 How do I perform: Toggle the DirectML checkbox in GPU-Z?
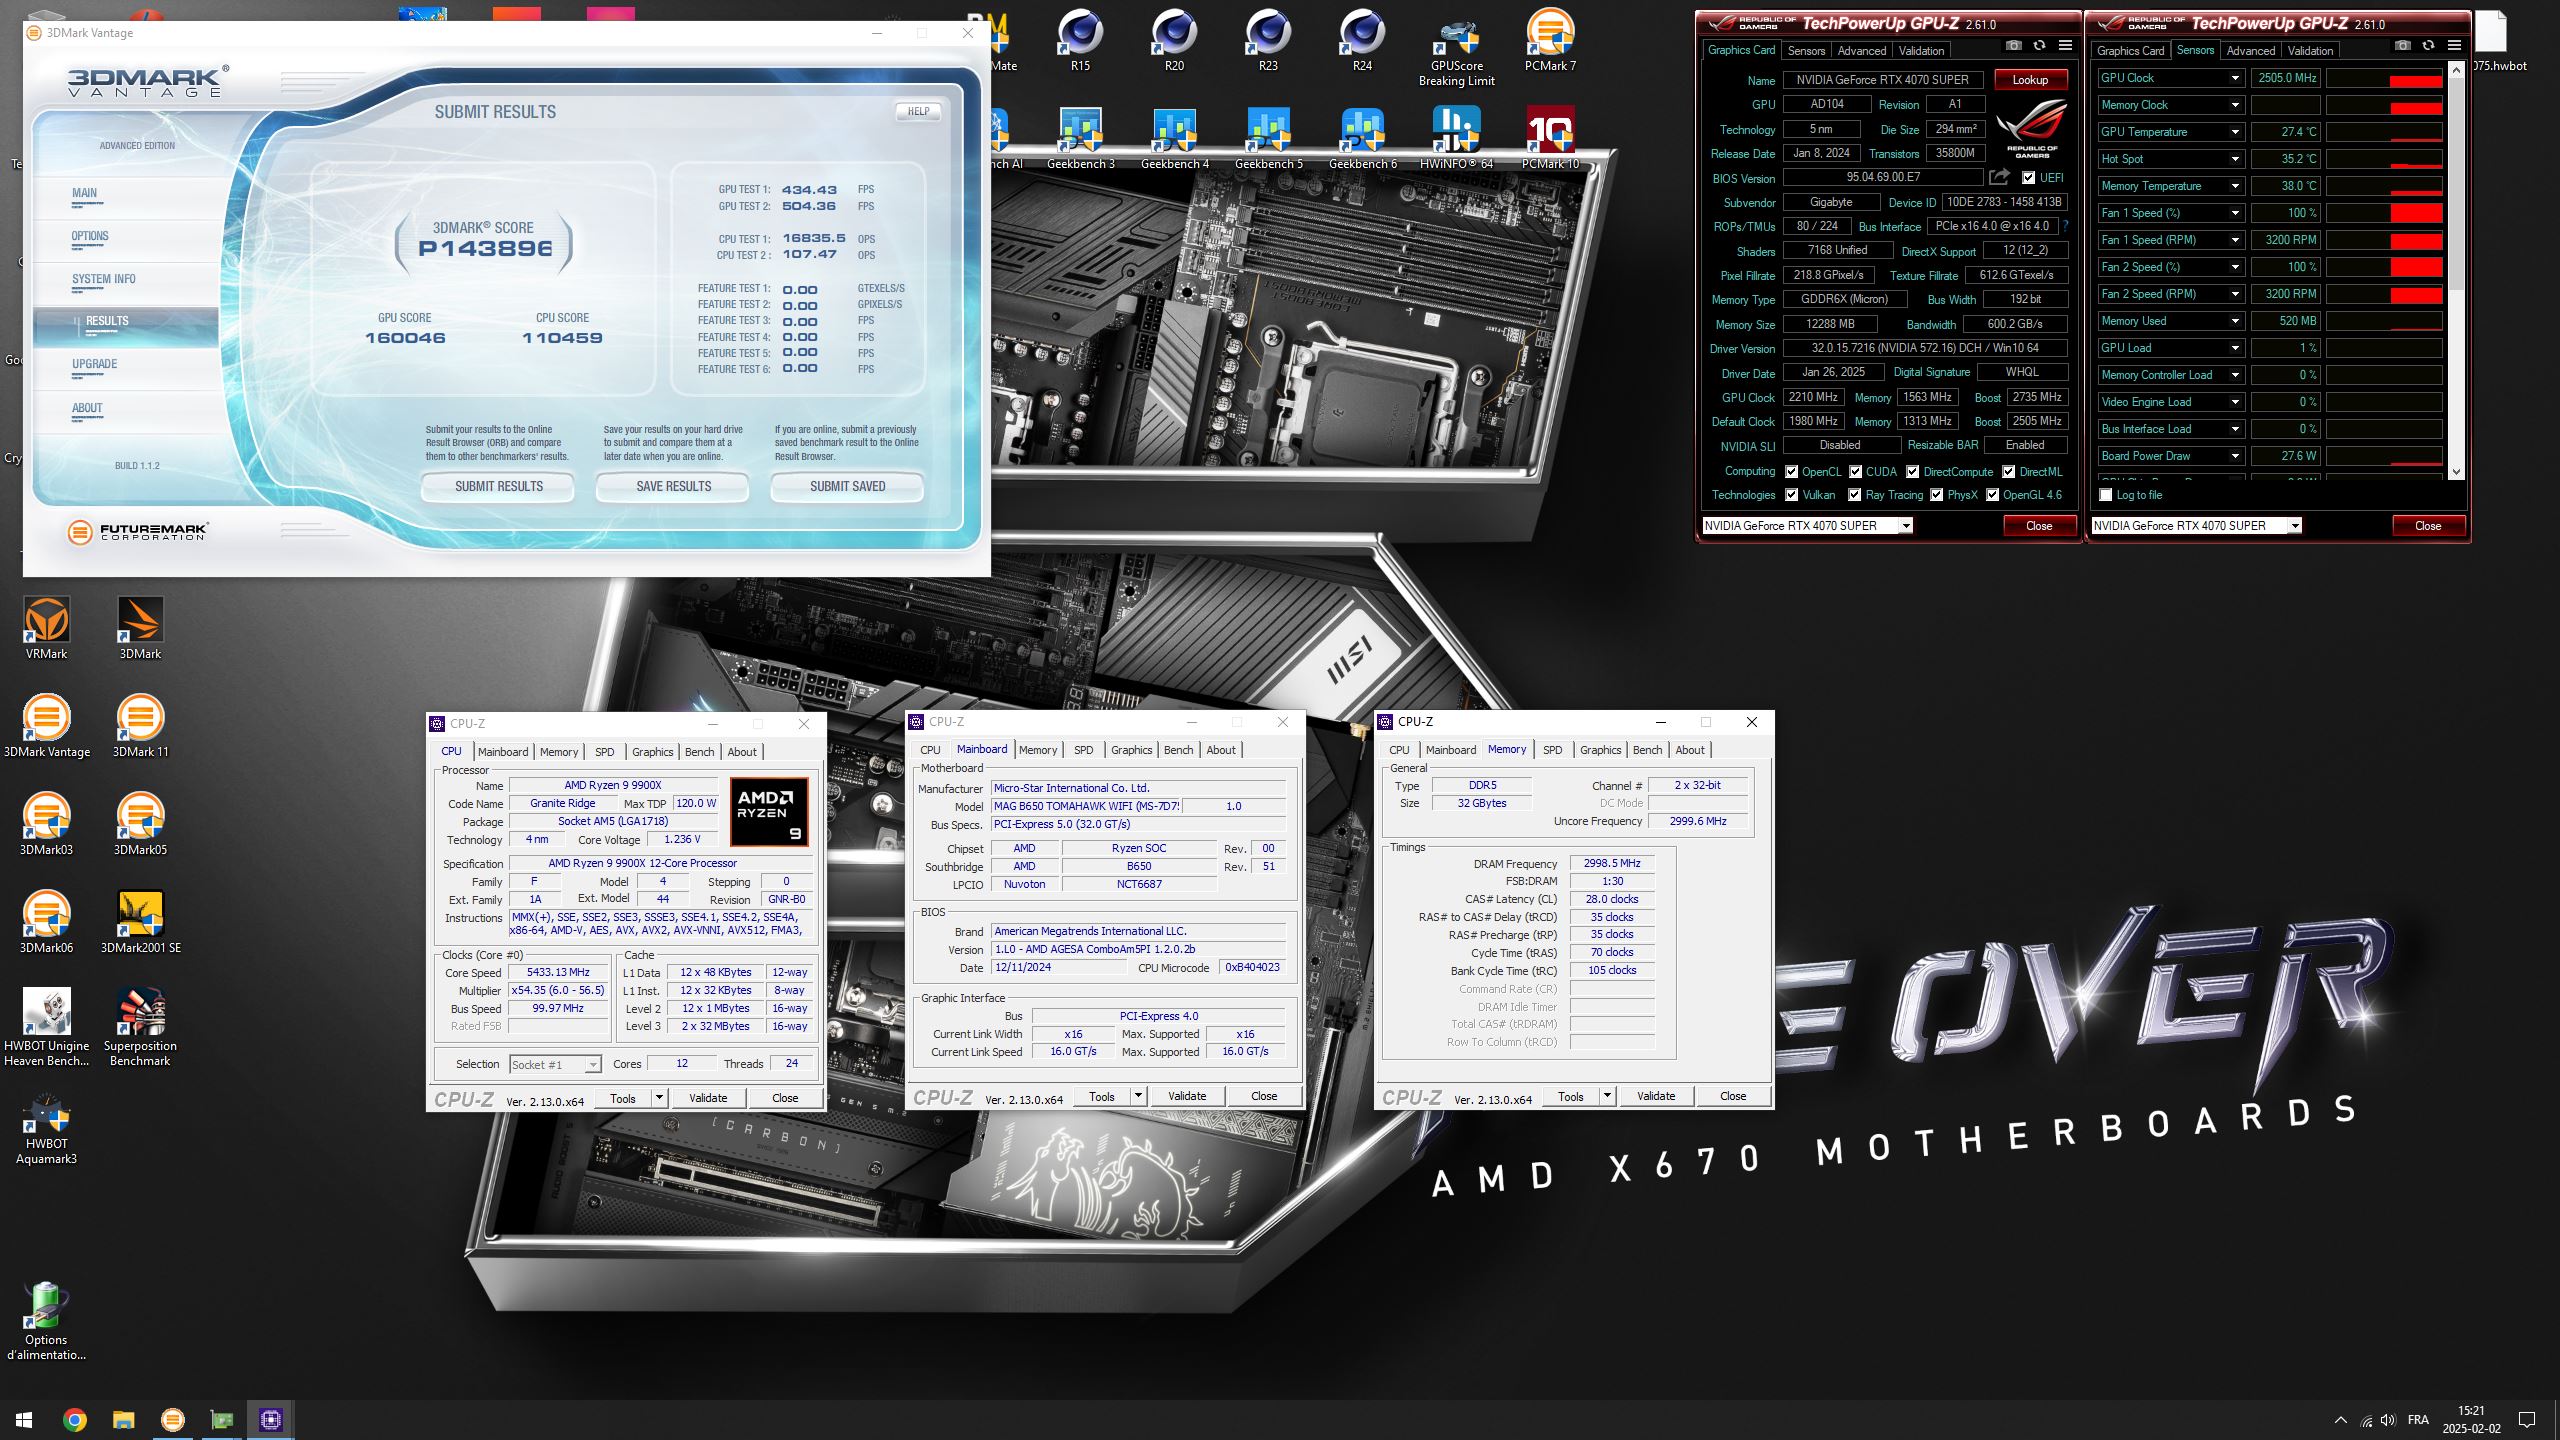pos(2008,472)
